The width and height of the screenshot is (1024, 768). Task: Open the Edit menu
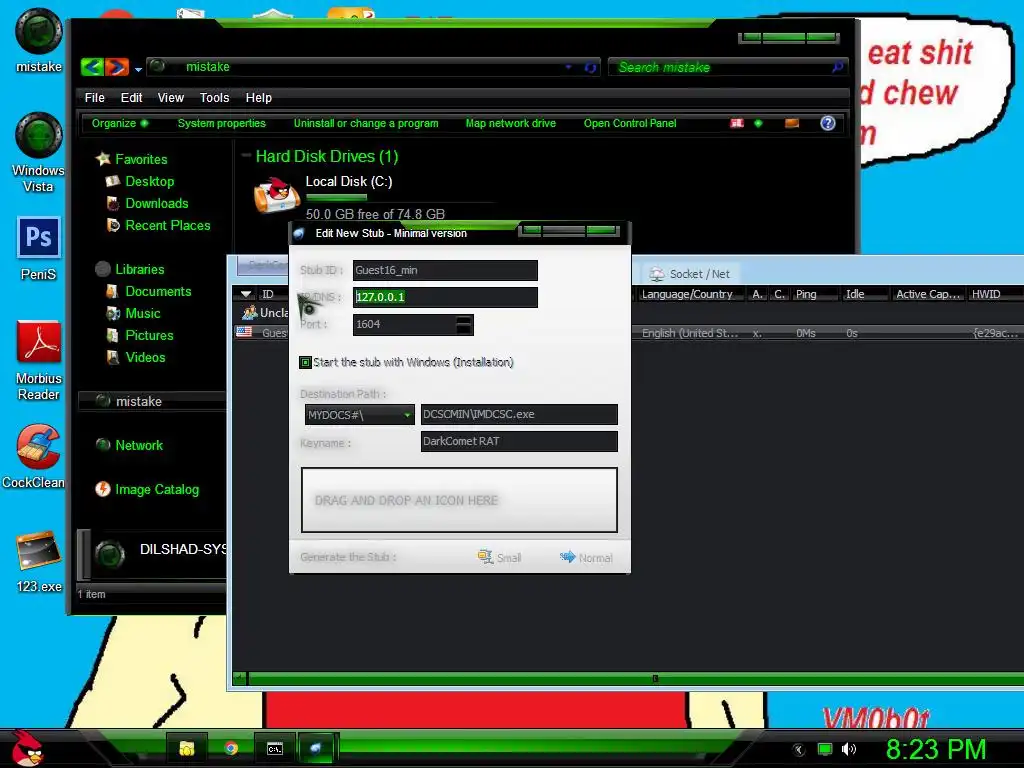[131, 97]
